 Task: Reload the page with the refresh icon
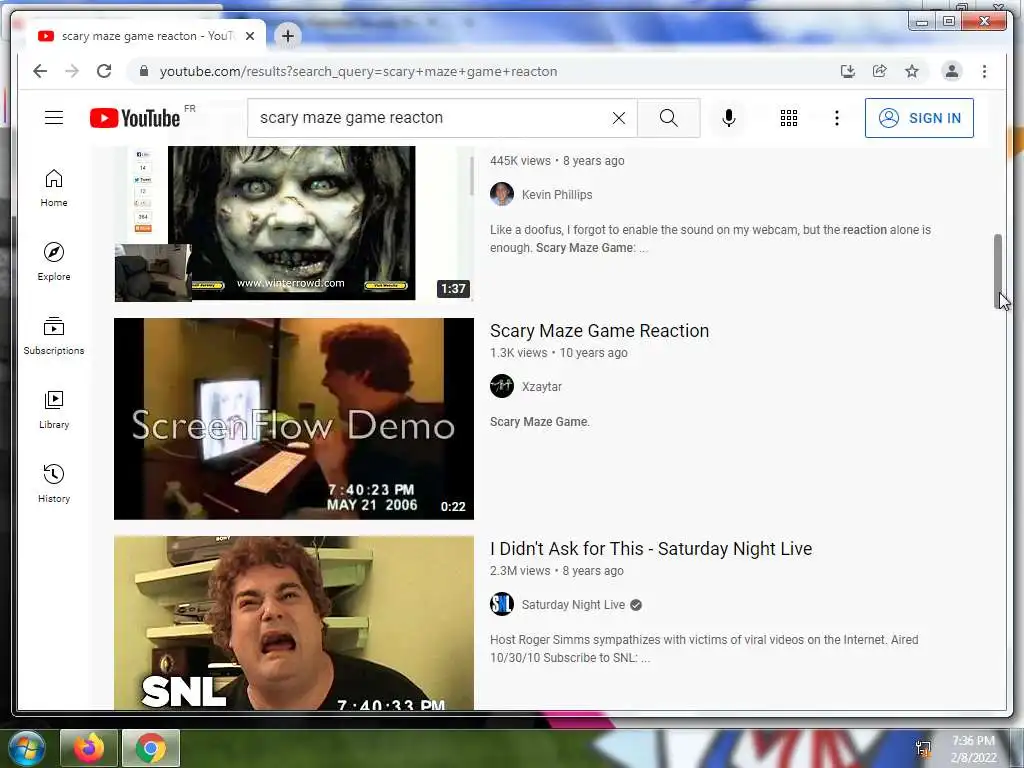click(104, 71)
